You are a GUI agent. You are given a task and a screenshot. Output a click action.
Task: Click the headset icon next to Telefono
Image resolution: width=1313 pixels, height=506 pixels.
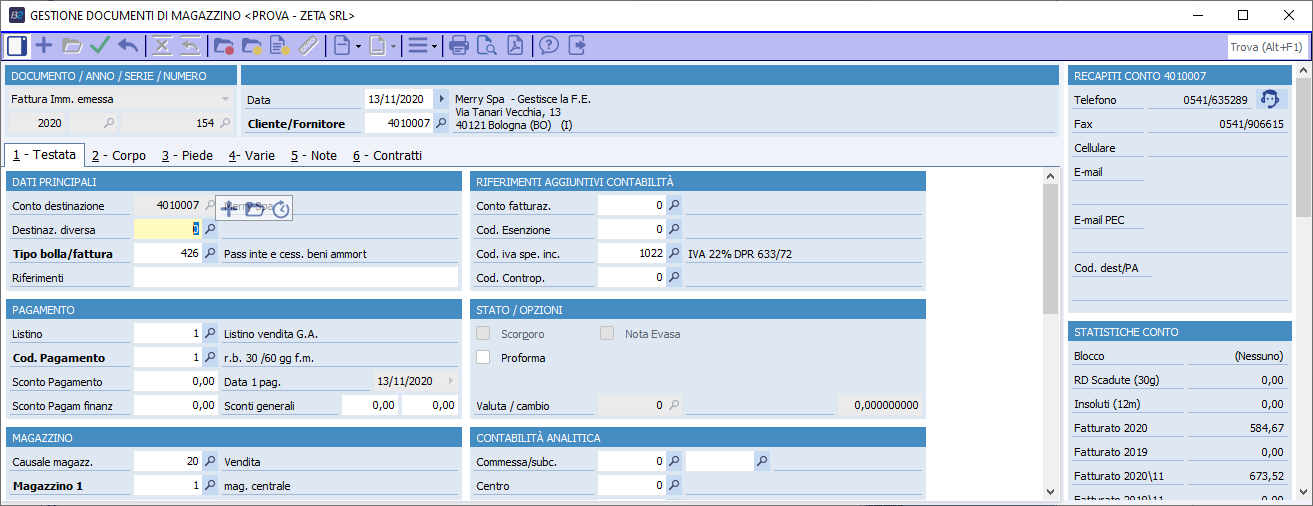point(1269,99)
